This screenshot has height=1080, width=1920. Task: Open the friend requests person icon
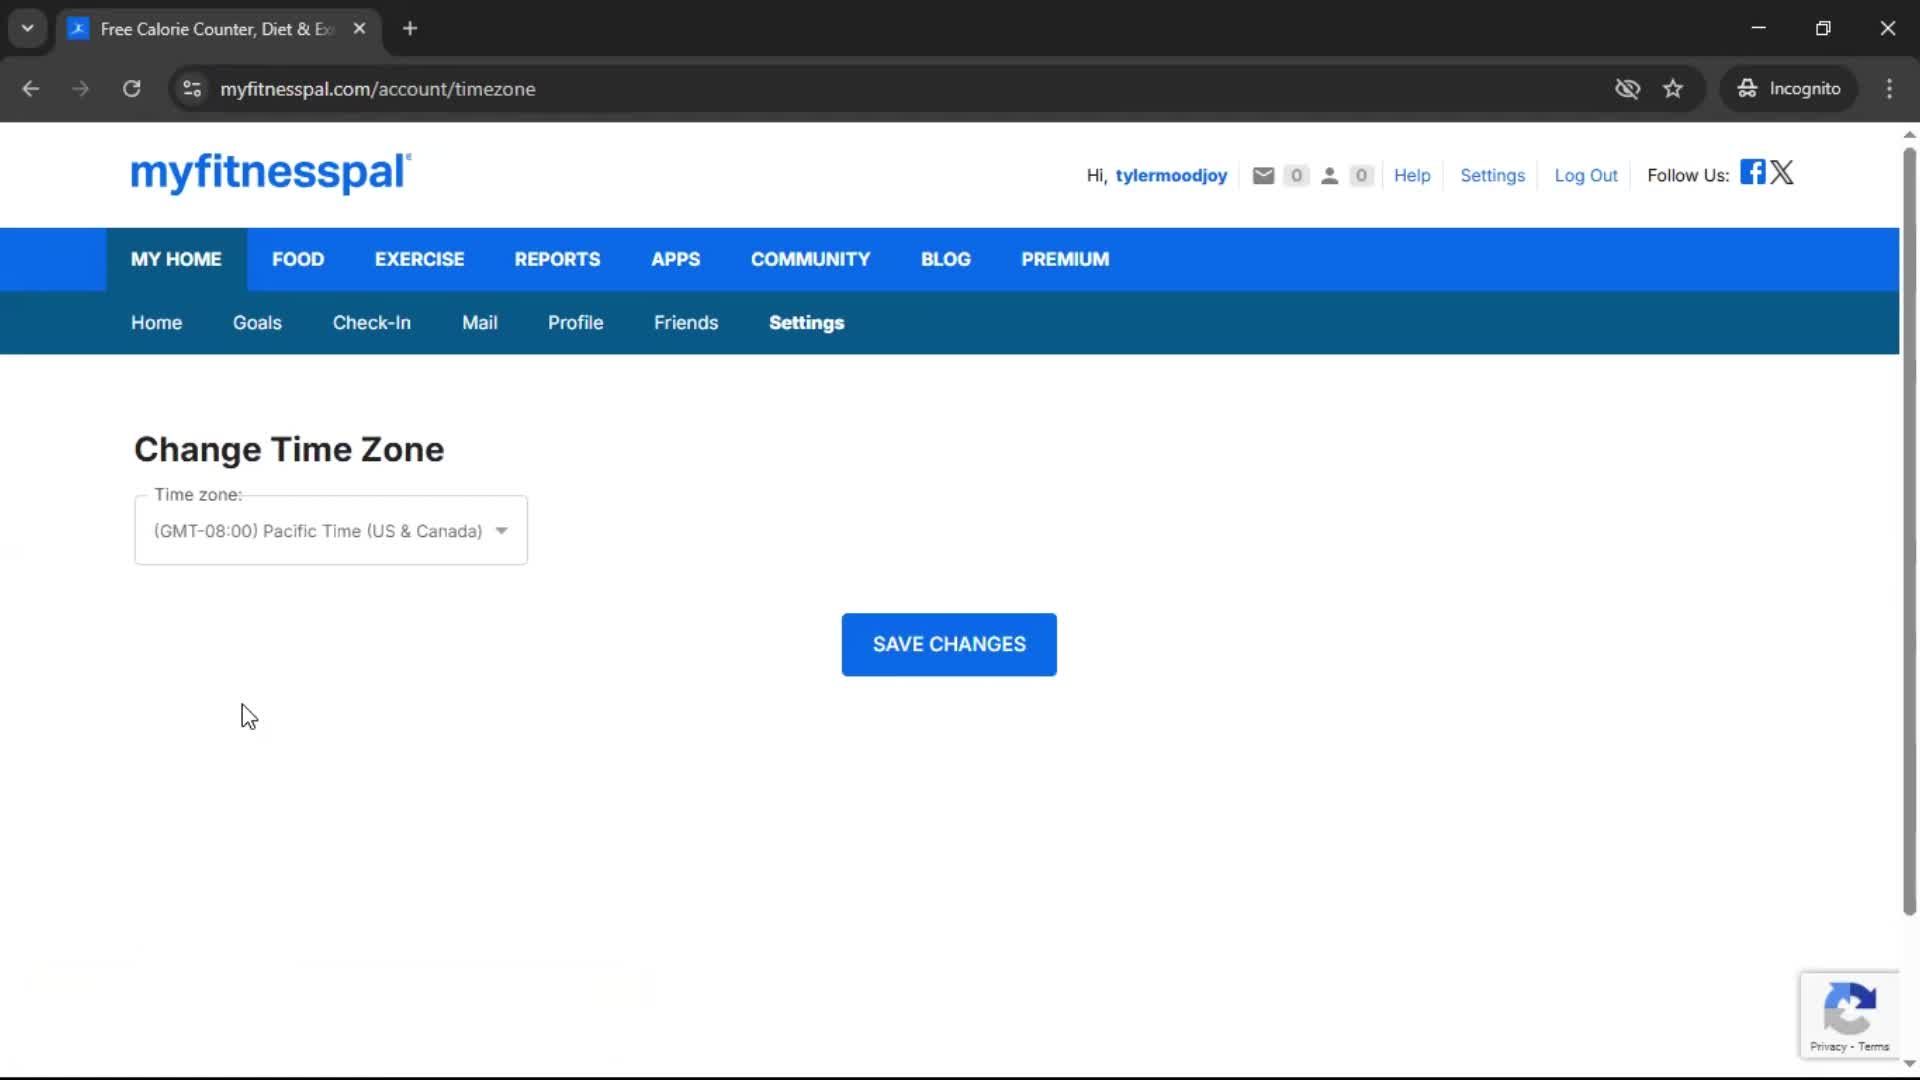pos(1329,175)
